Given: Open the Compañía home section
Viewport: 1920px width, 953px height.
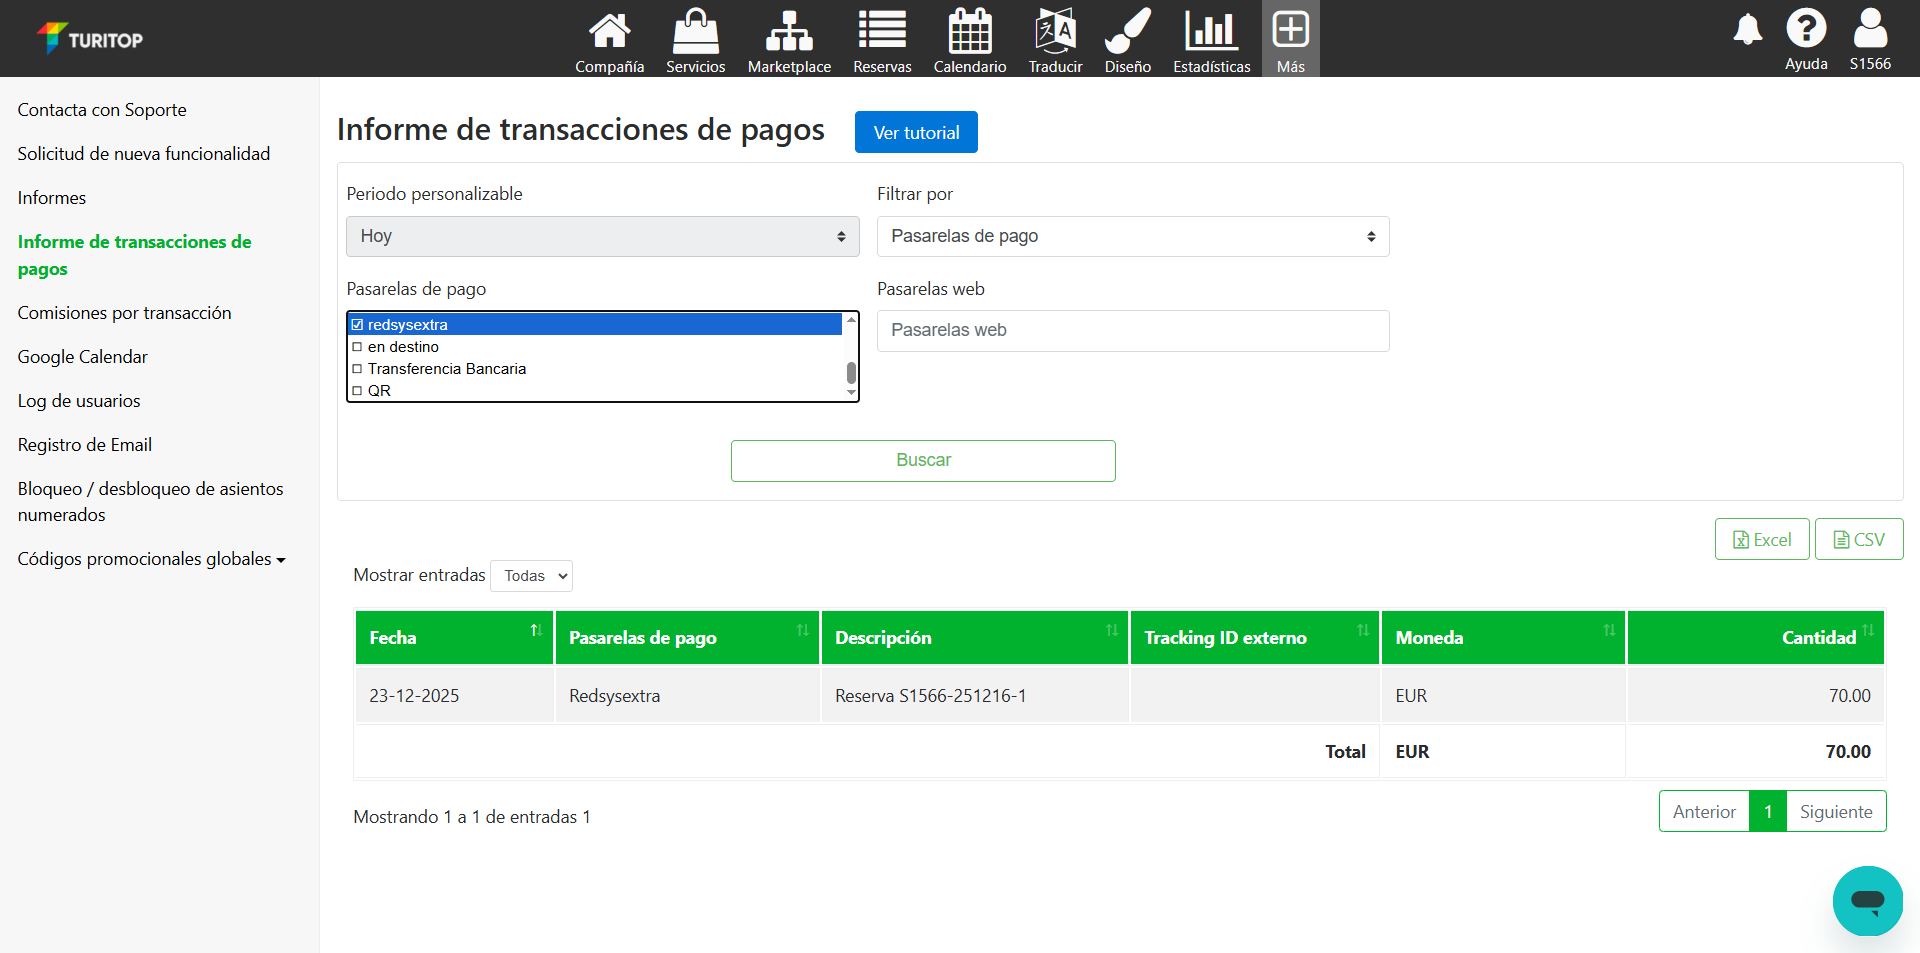Looking at the screenshot, I should (x=608, y=38).
